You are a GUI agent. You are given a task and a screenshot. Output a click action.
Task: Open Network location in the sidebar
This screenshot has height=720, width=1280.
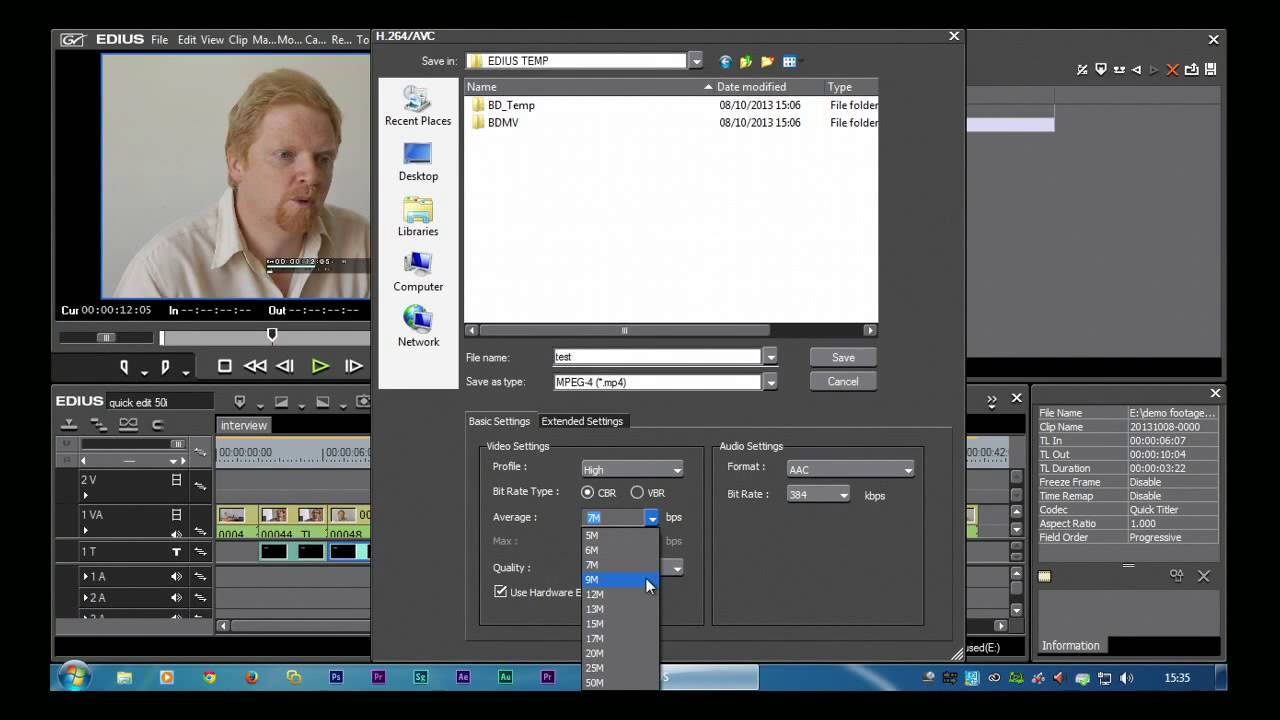click(418, 327)
